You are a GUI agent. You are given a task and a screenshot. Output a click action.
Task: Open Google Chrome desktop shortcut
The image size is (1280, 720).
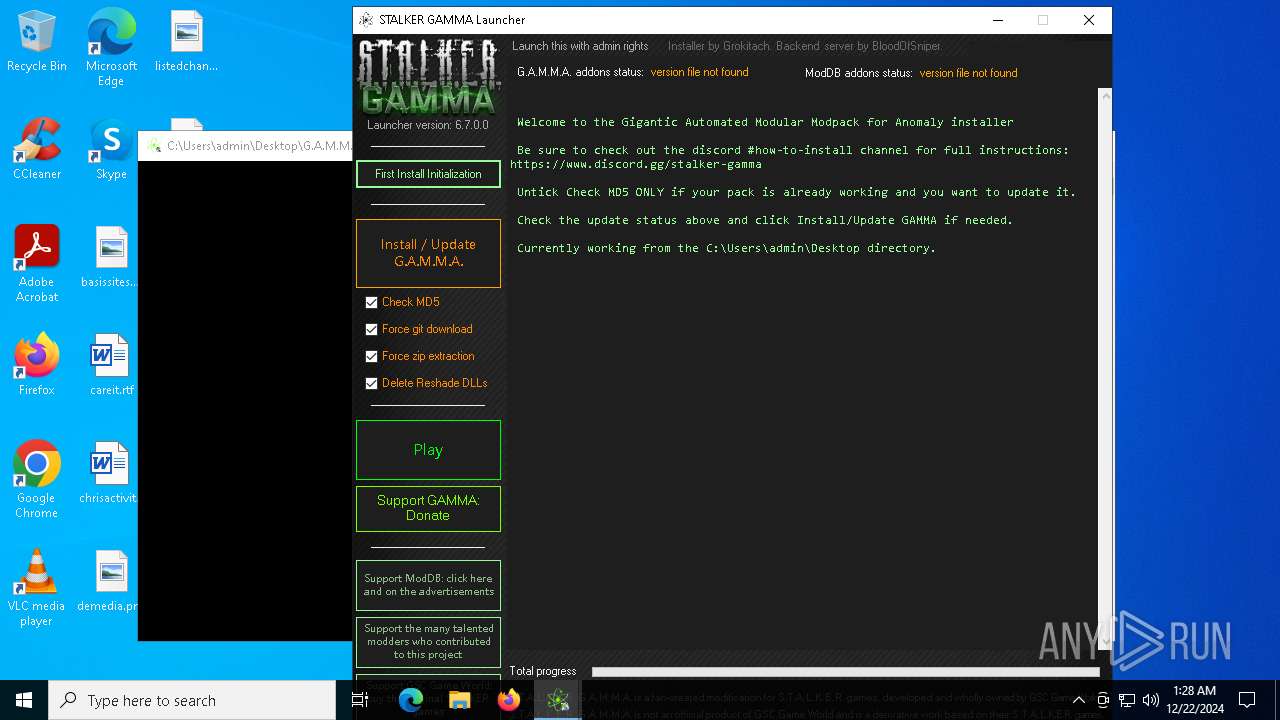[37, 479]
